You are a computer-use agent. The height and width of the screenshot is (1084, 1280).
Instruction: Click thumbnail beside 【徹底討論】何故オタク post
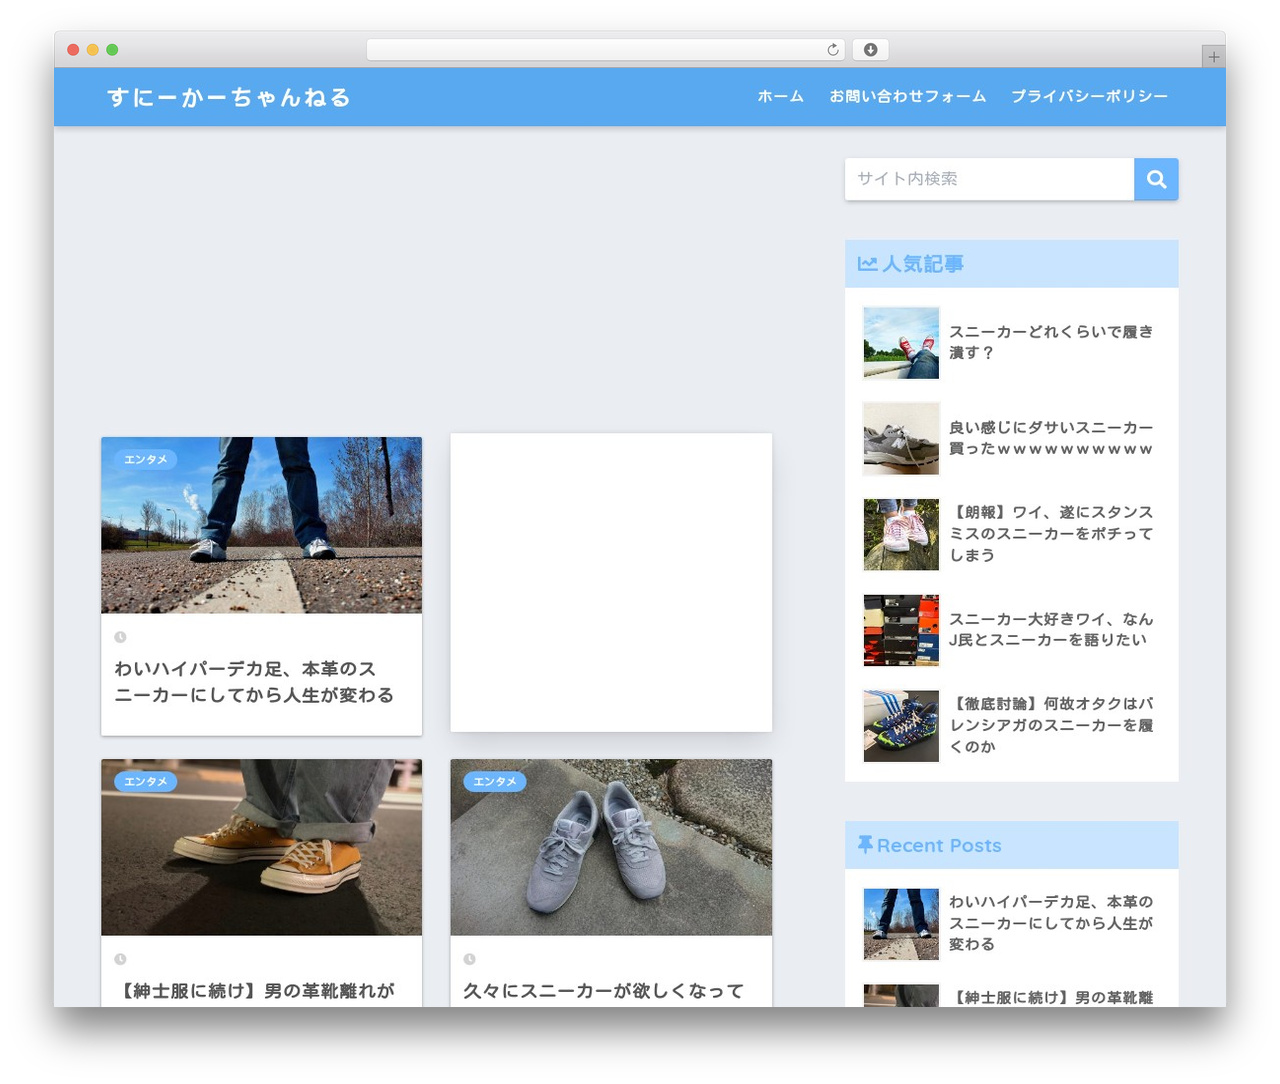point(901,726)
